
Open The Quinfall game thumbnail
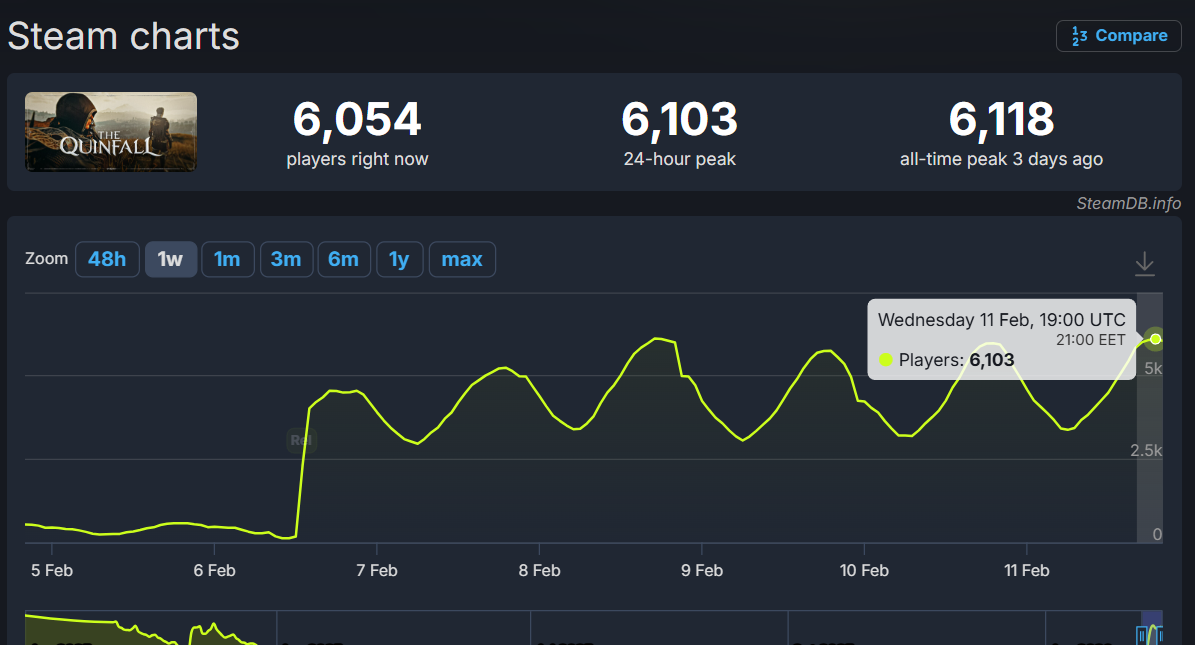coord(111,131)
